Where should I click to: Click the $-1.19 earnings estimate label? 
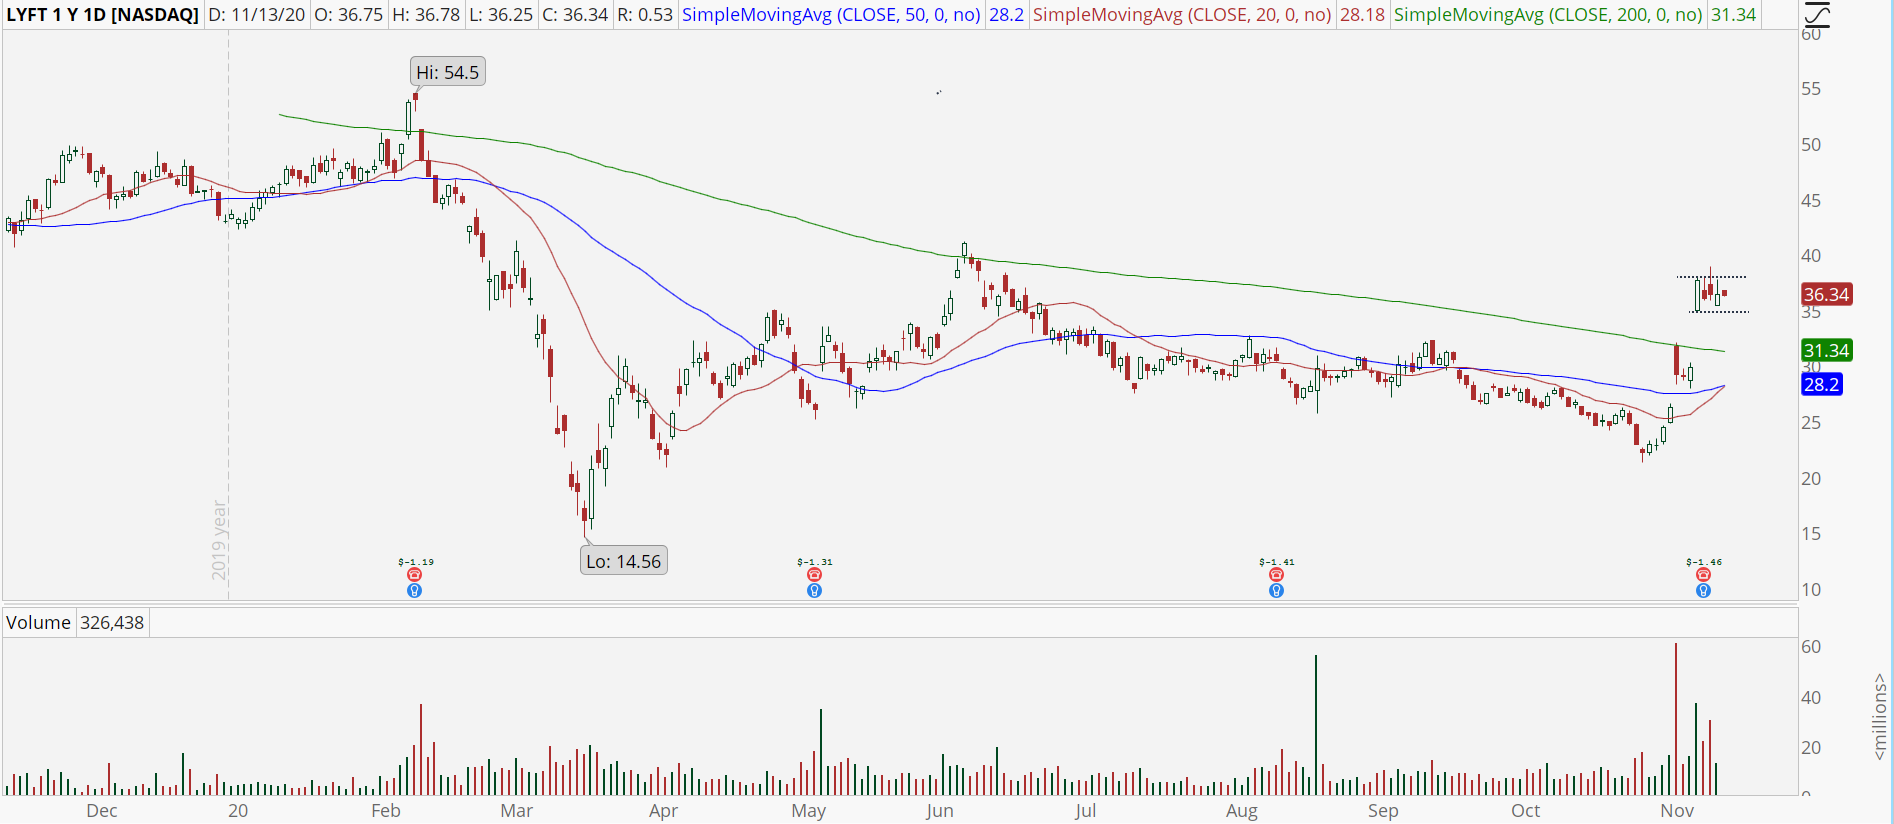[x=416, y=562]
